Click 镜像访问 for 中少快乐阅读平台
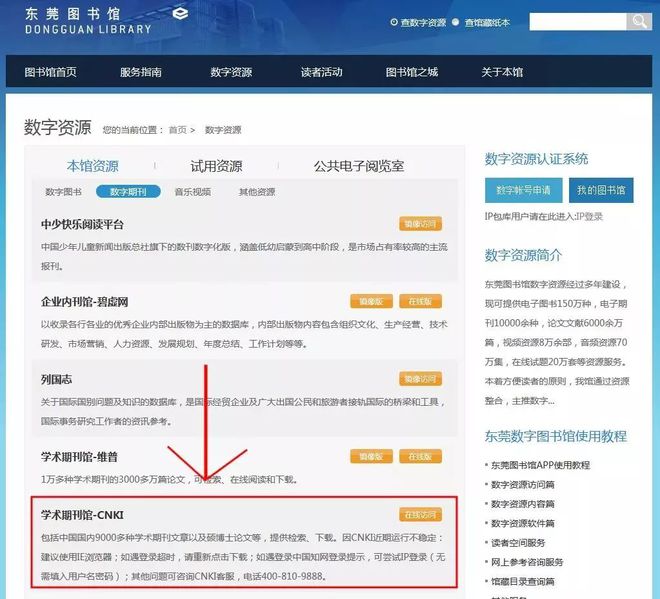Screen dimensions: 660x599 (420, 224)
